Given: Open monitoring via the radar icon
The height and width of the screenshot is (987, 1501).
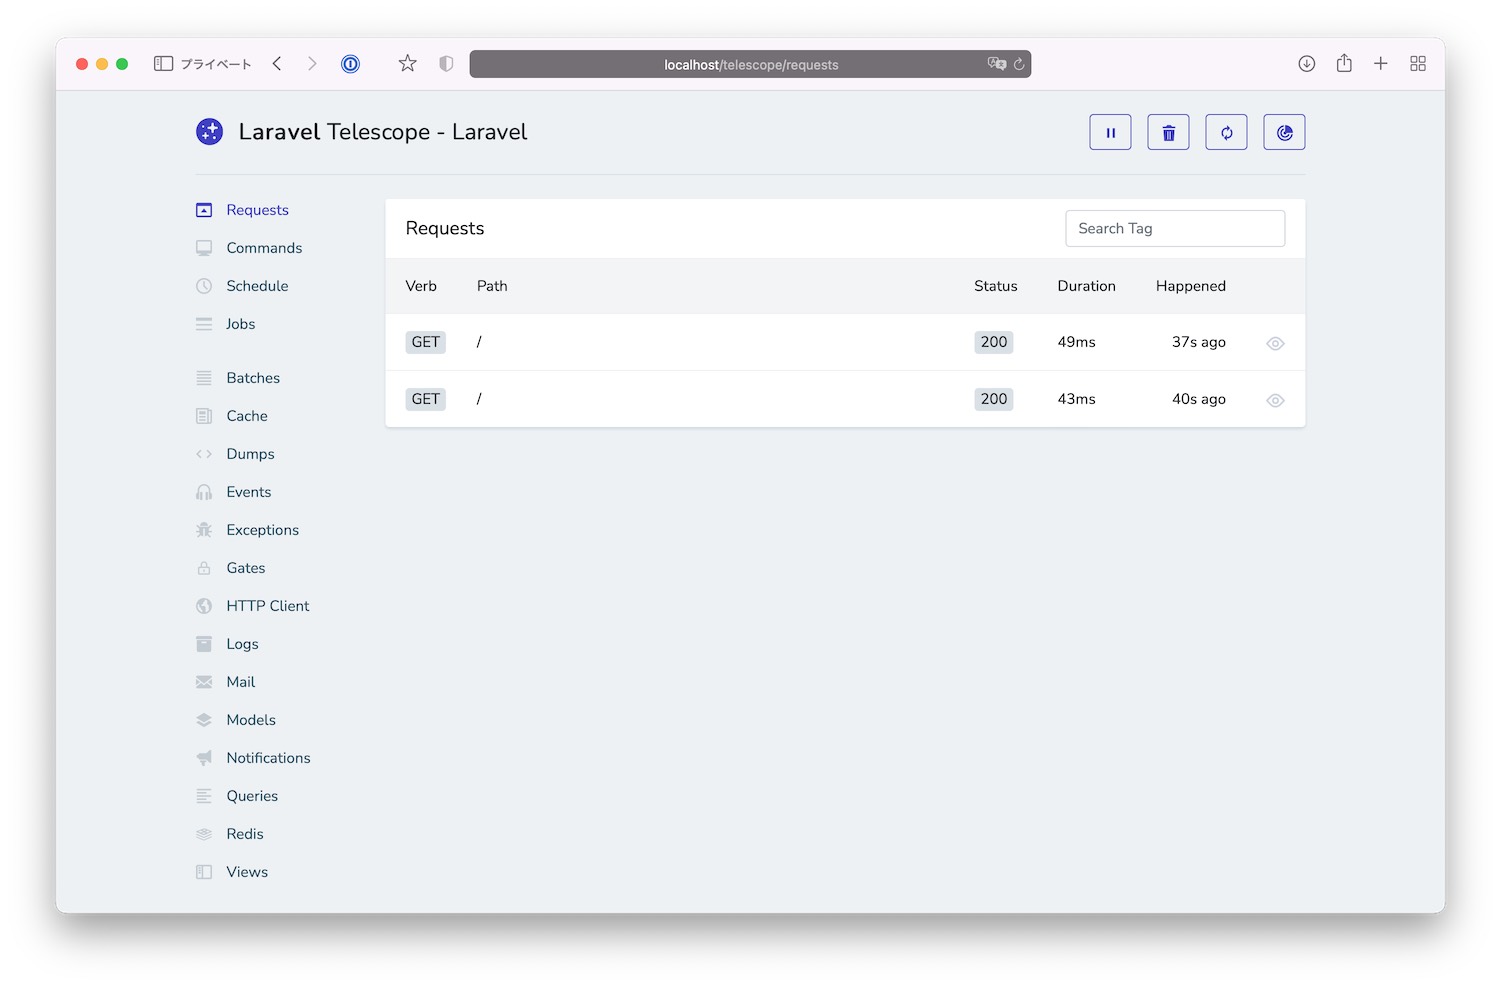Looking at the screenshot, I should (x=1284, y=131).
